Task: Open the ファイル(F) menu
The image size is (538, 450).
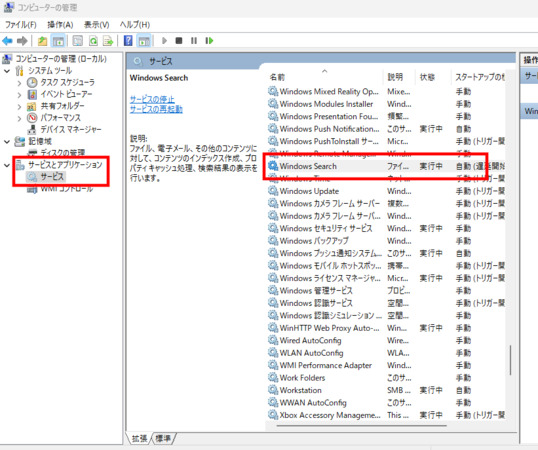Action: point(21,25)
